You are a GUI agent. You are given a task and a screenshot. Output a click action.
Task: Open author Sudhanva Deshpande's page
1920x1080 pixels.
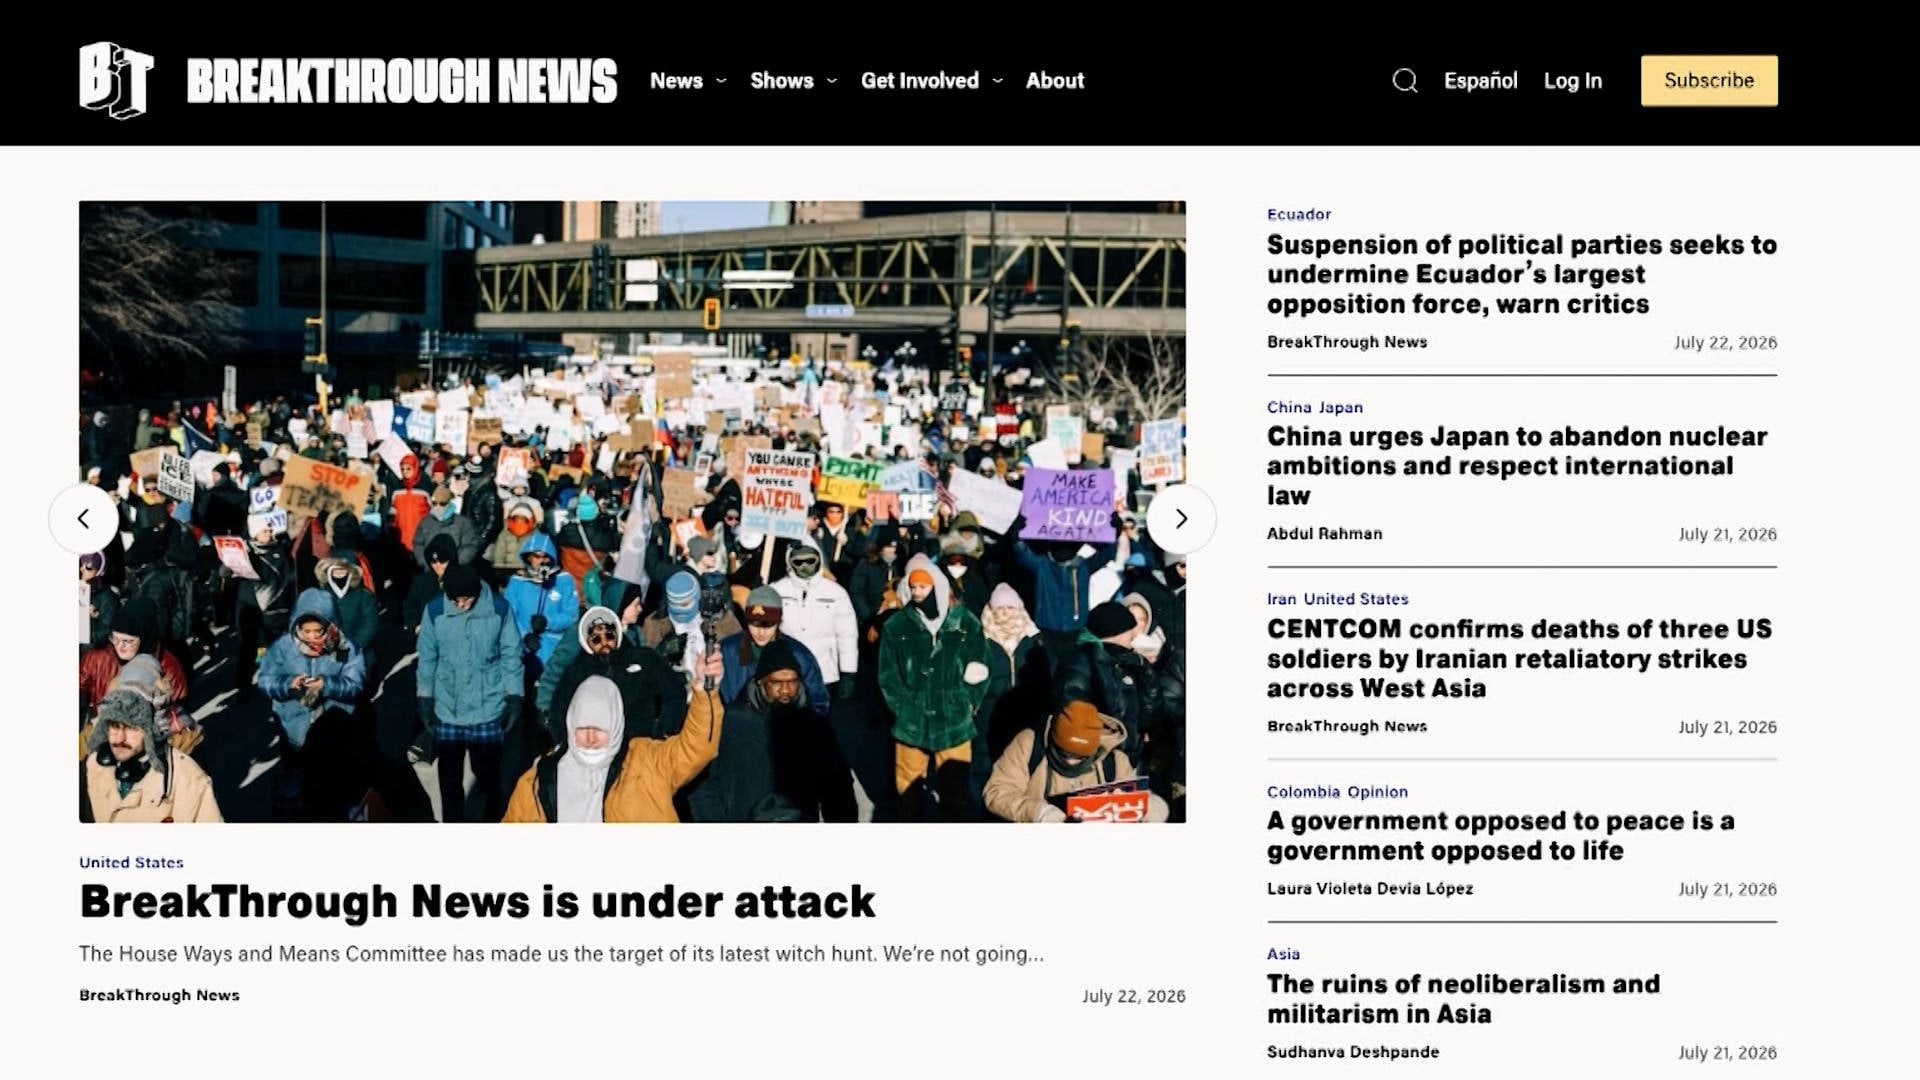tap(1353, 1052)
